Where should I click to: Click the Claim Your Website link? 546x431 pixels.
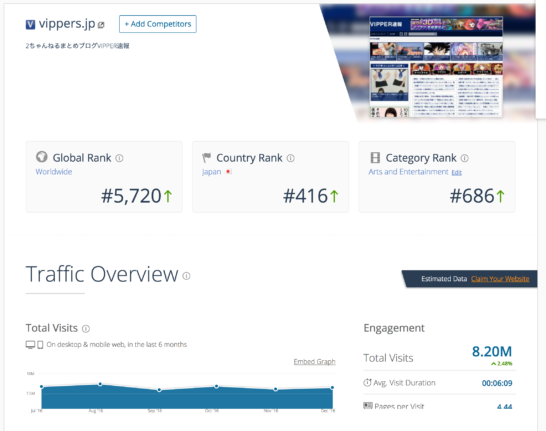500,279
